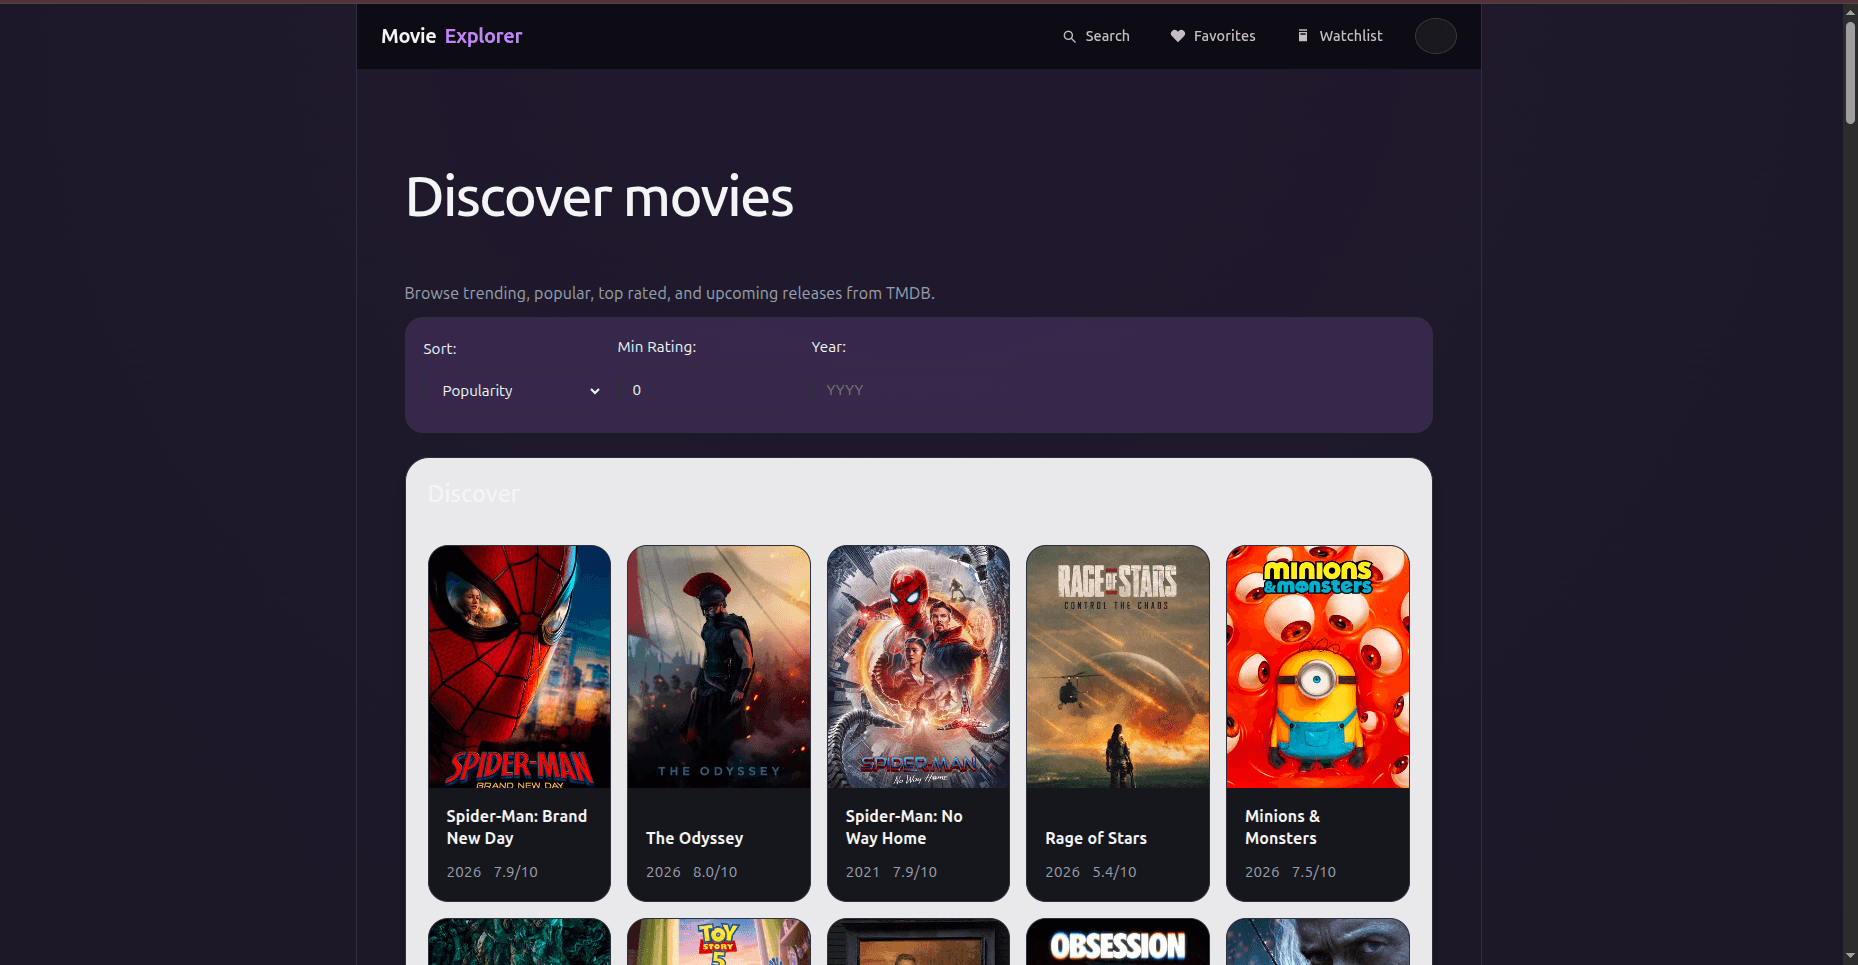Viewport: 1858px width, 965px height.
Task: Open the Toy Story 5 poster
Action: click(x=719, y=942)
